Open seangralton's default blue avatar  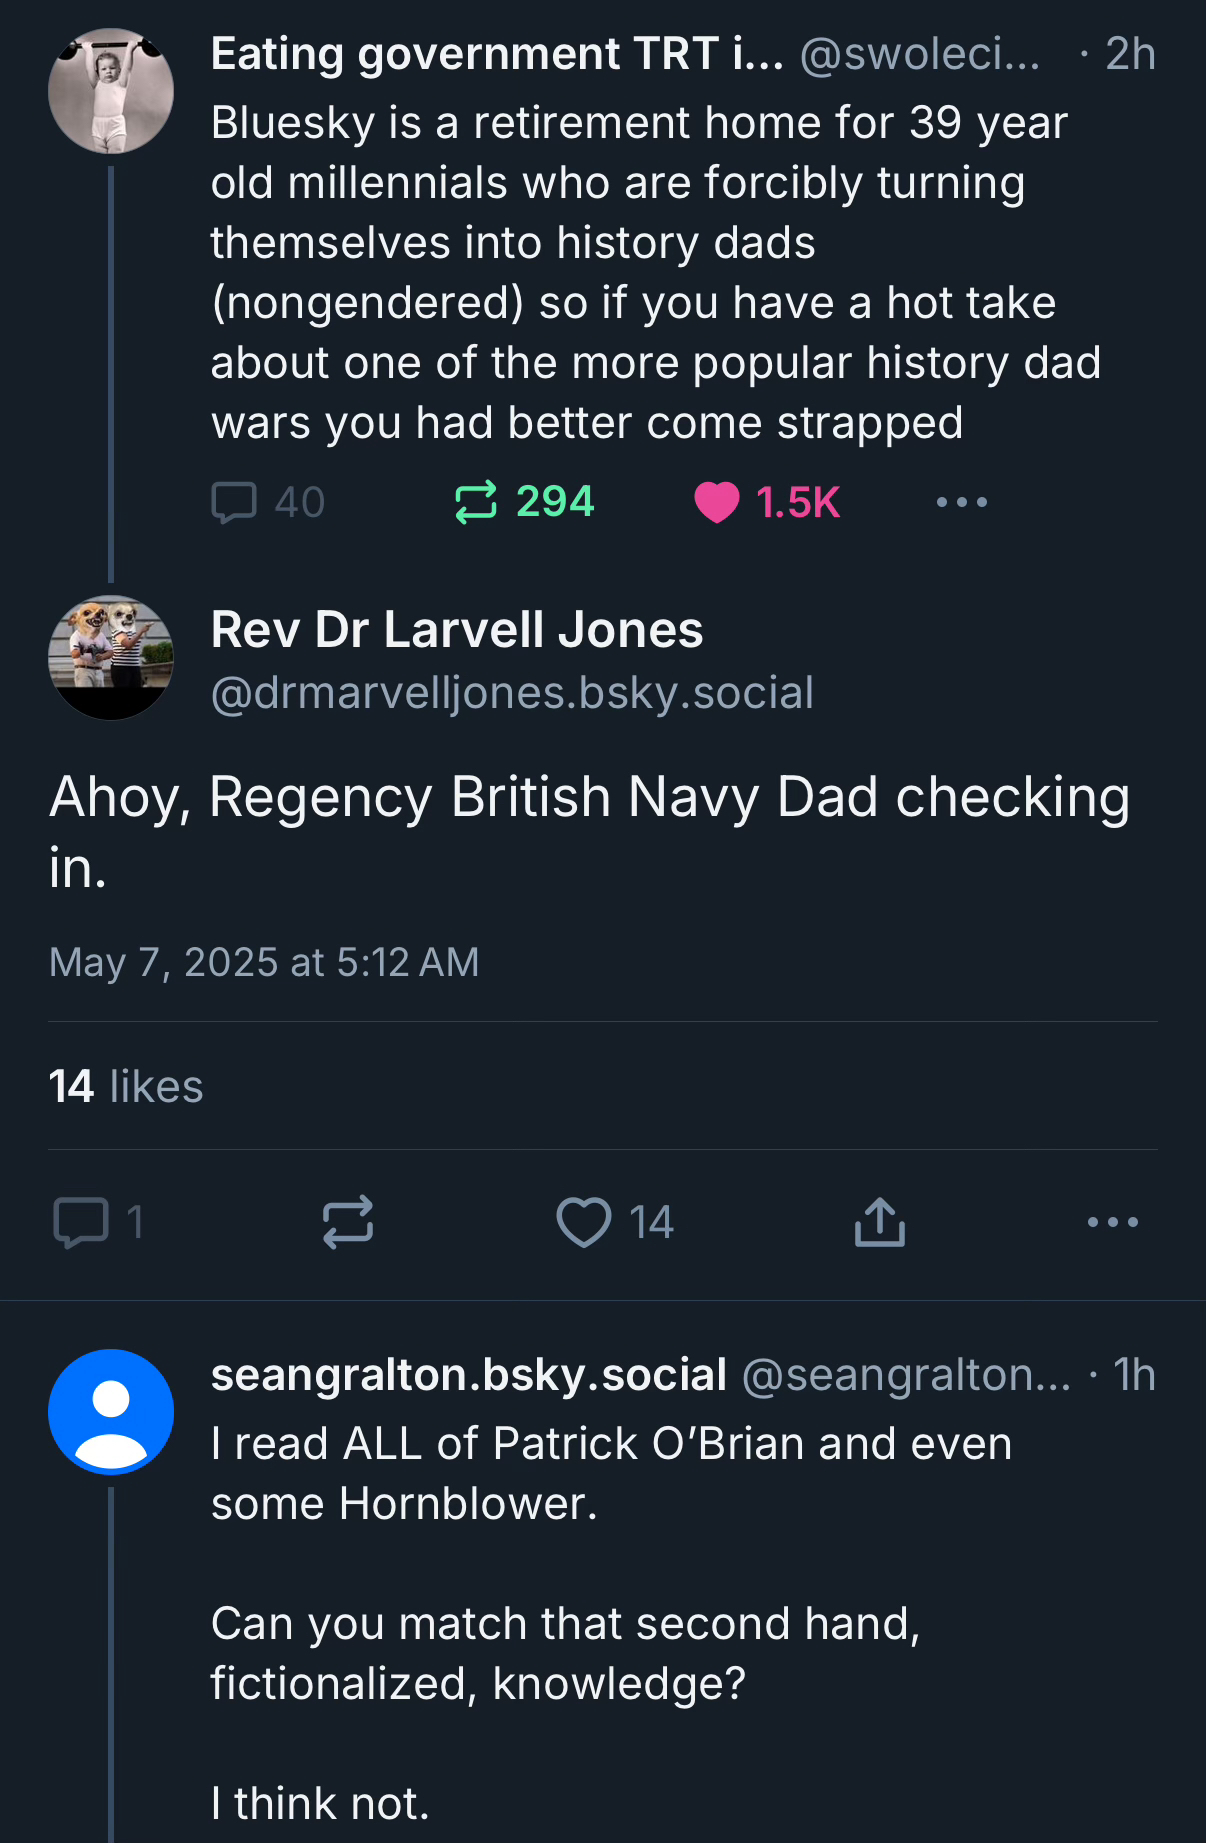[111, 1411]
